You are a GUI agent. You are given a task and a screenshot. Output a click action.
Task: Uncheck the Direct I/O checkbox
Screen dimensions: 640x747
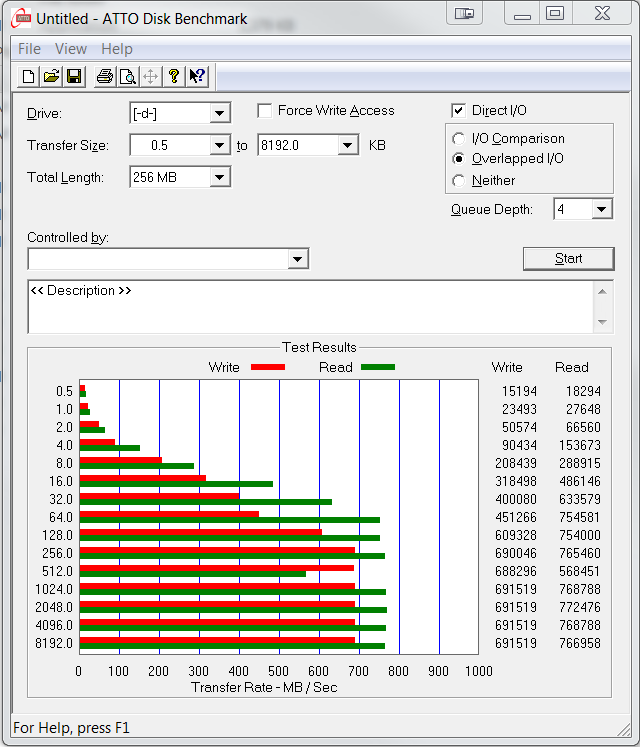[459, 111]
